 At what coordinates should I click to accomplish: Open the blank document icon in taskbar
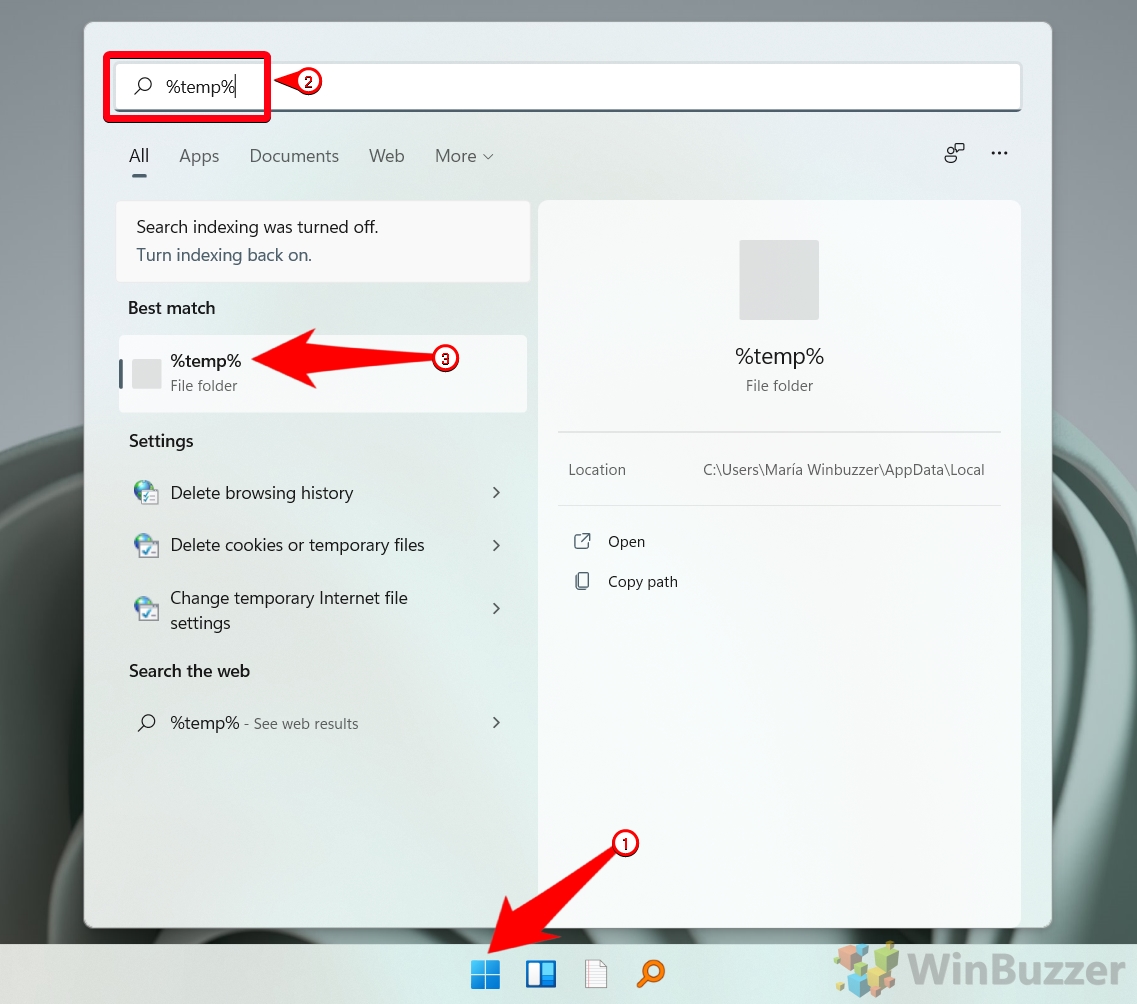(x=596, y=974)
